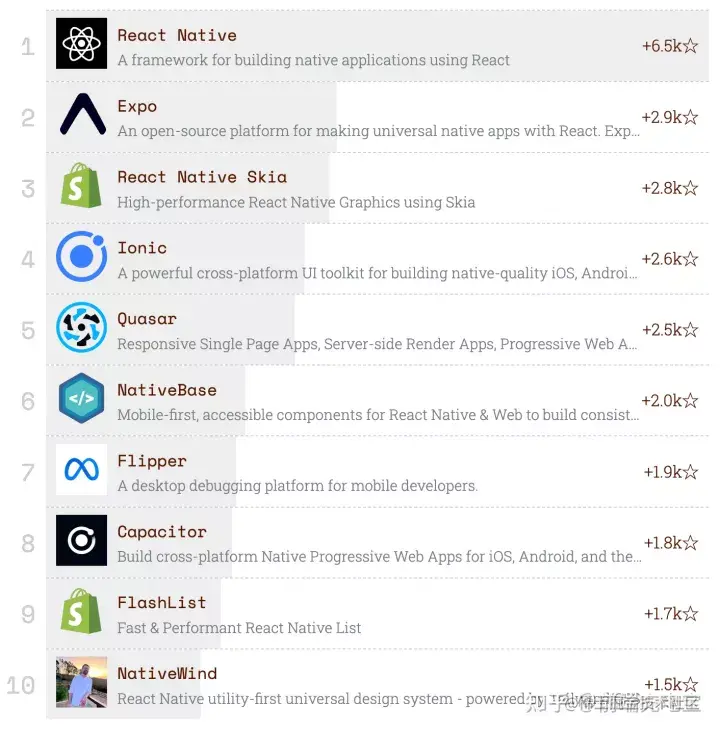
Task: Click the Meta infinity logo beside Flipper
Action: (x=81, y=469)
